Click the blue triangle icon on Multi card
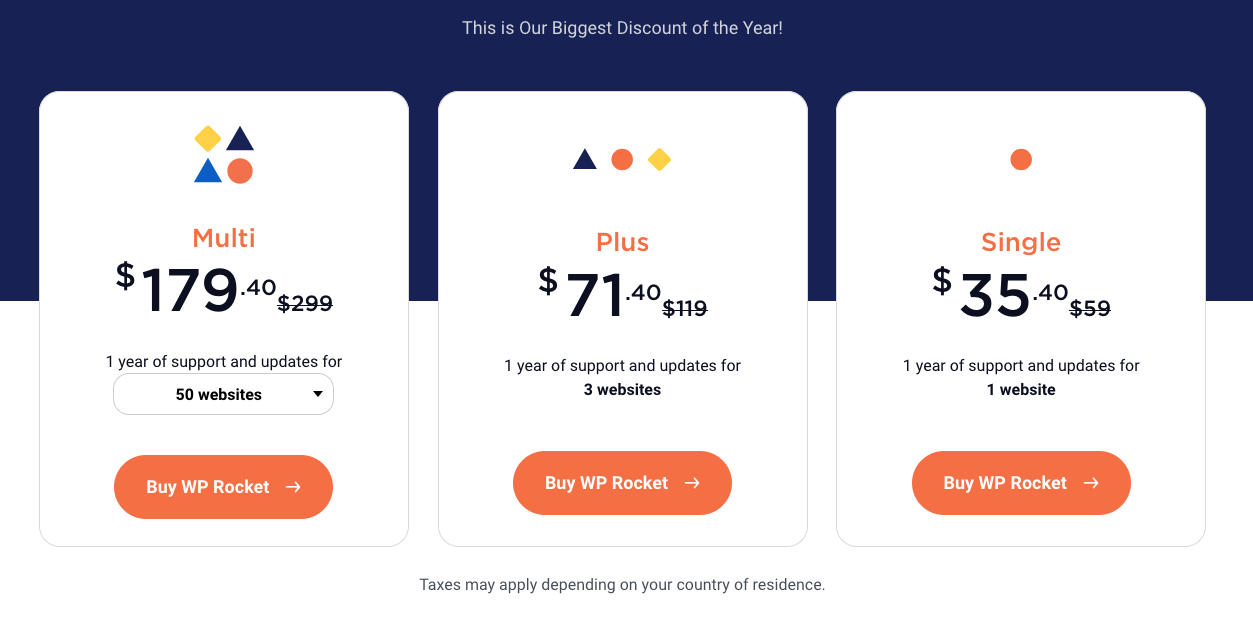Viewport: 1253px width, 620px height. [207, 170]
